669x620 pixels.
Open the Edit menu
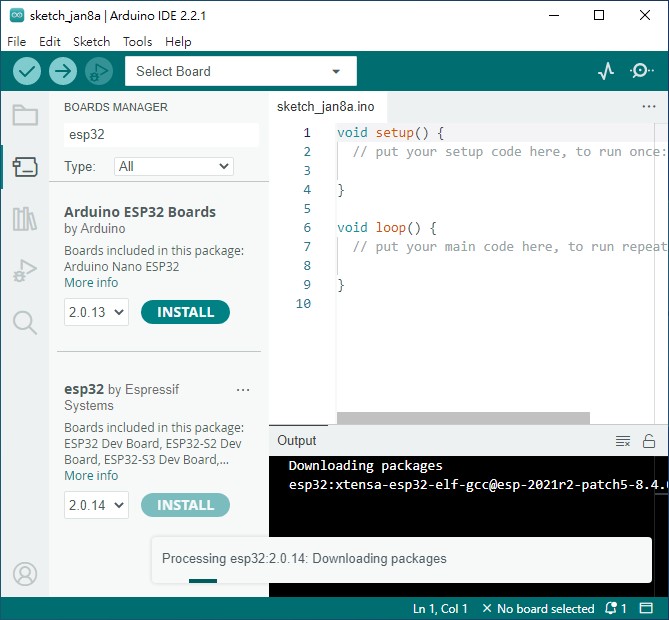pos(50,42)
